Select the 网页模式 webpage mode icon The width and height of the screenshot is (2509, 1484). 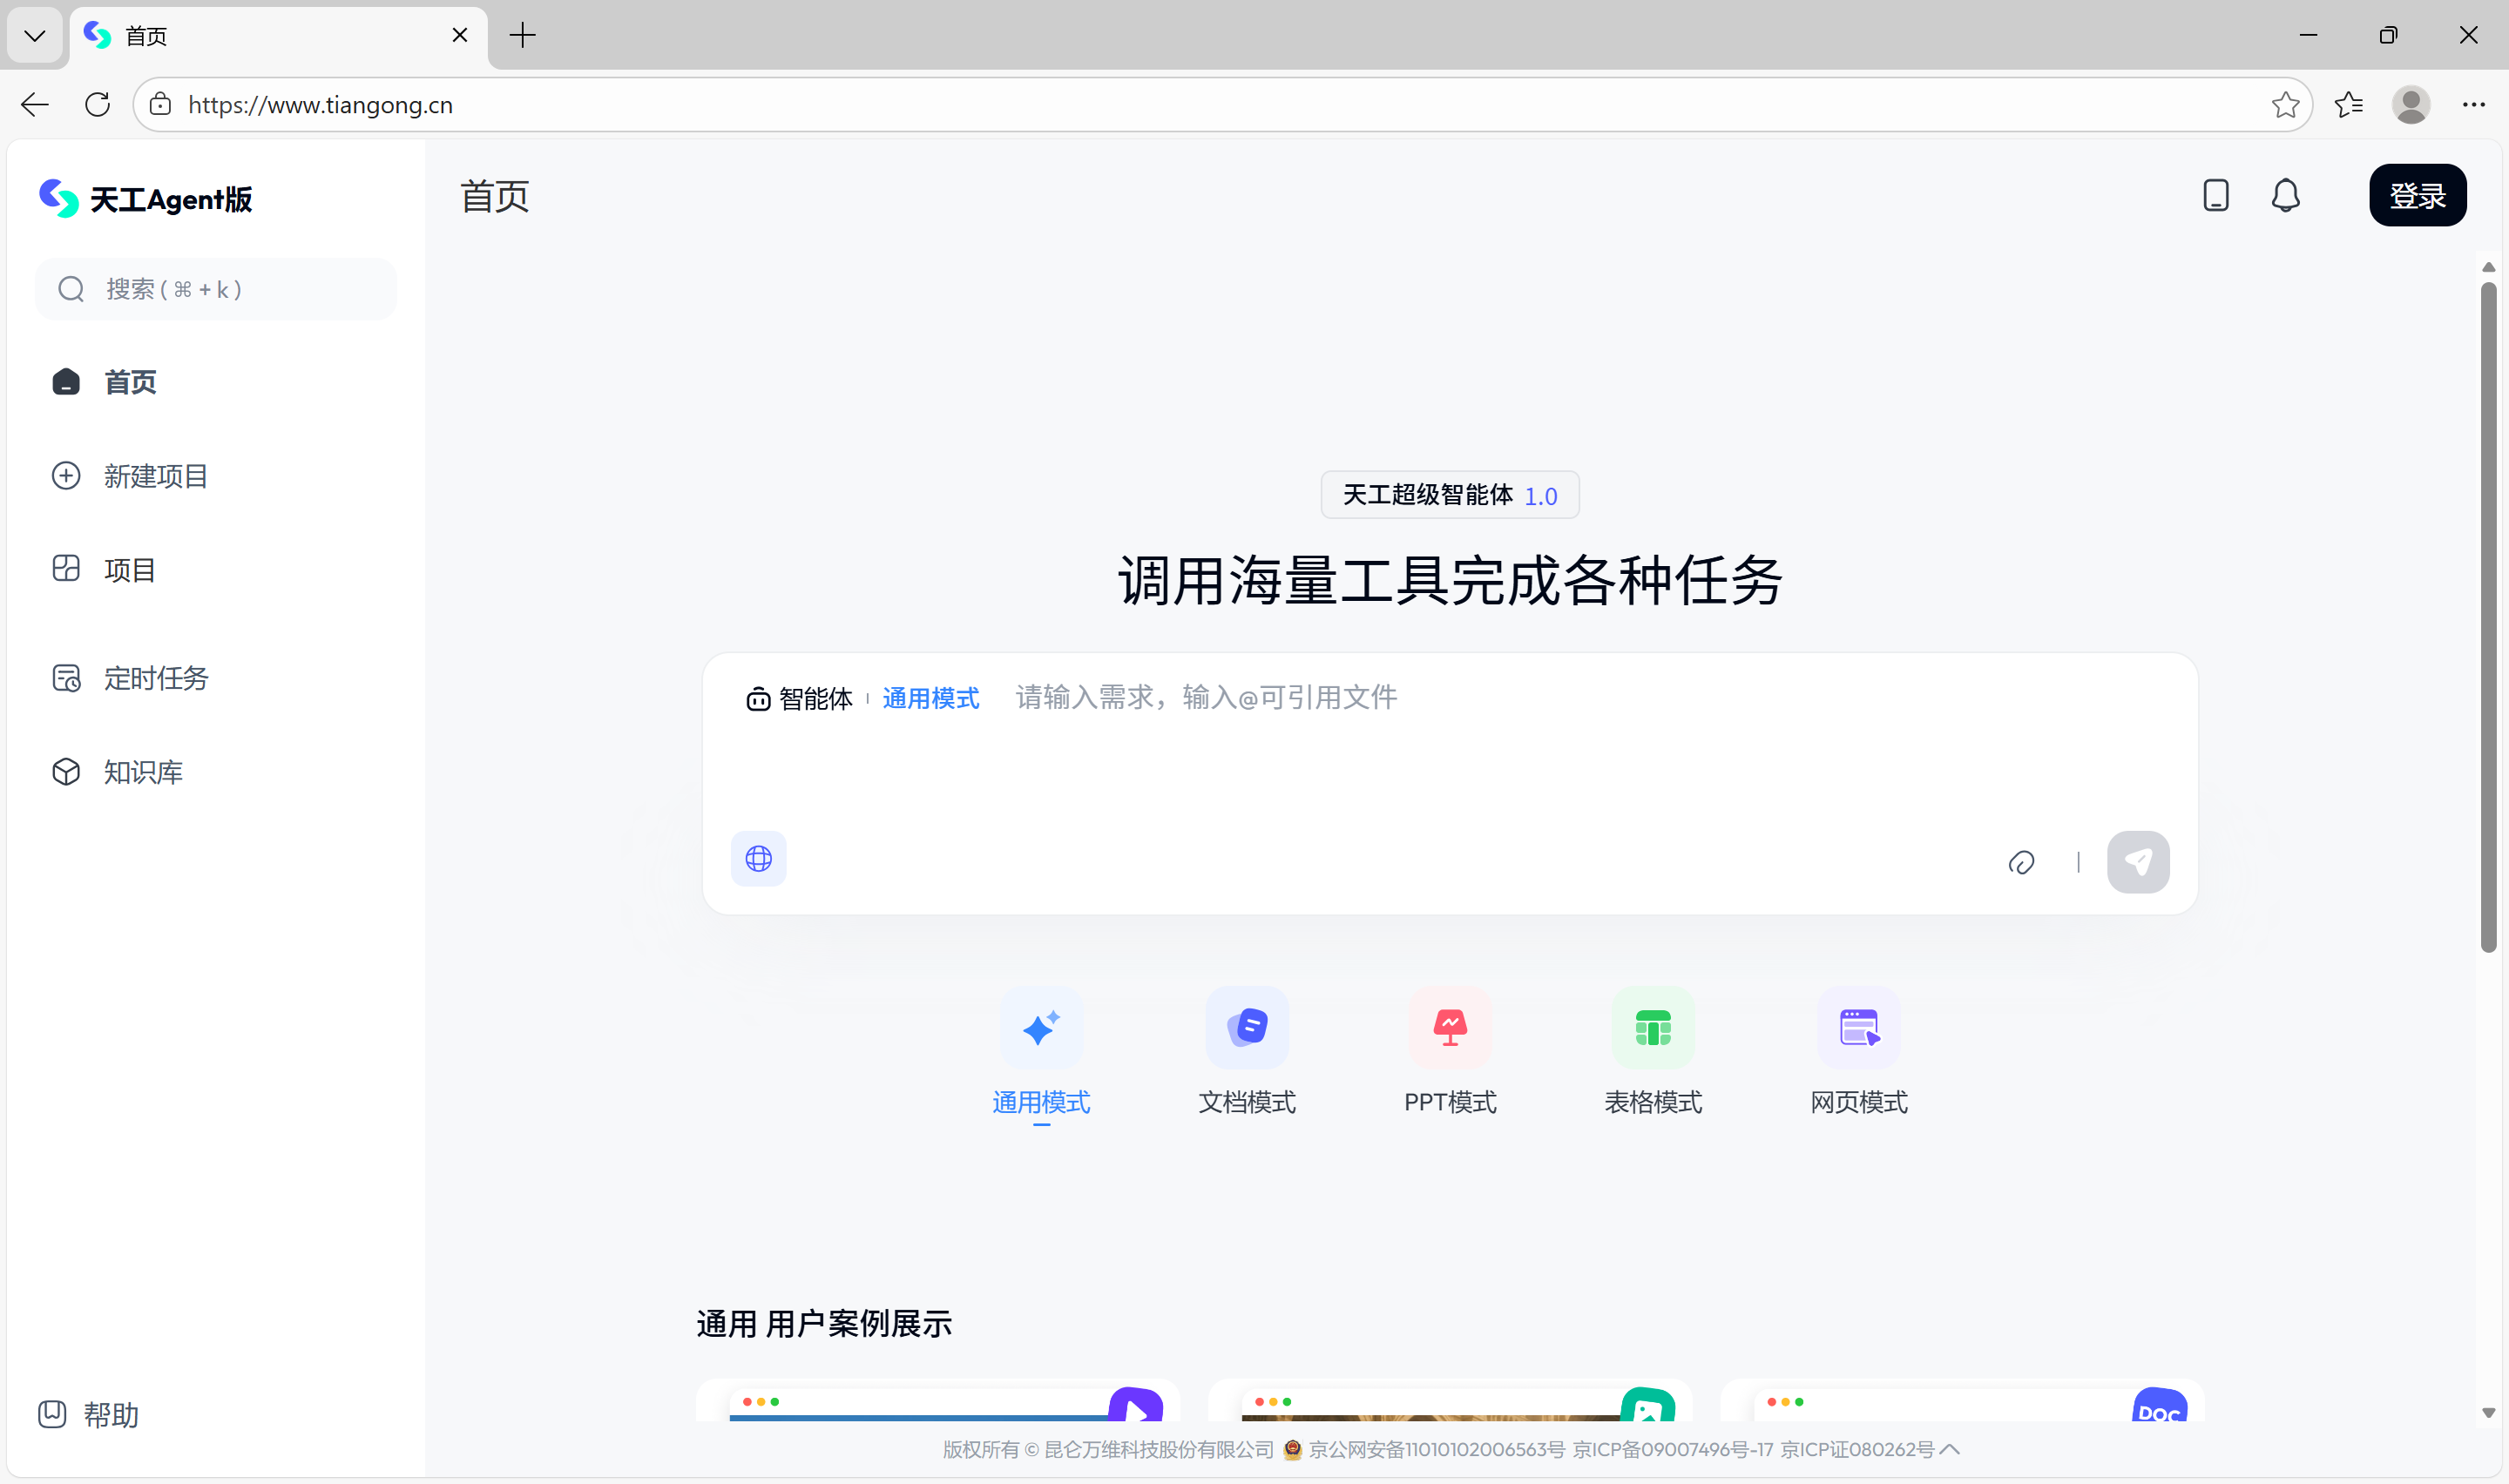[1858, 1028]
